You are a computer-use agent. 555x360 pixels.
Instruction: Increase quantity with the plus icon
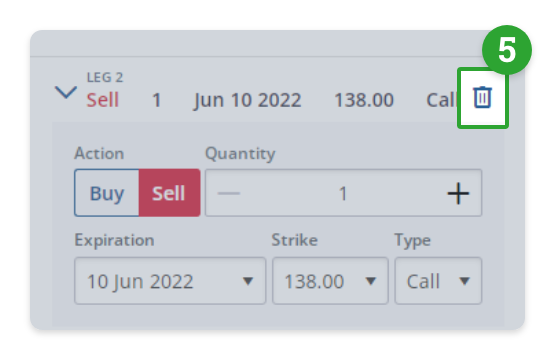coord(458,193)
